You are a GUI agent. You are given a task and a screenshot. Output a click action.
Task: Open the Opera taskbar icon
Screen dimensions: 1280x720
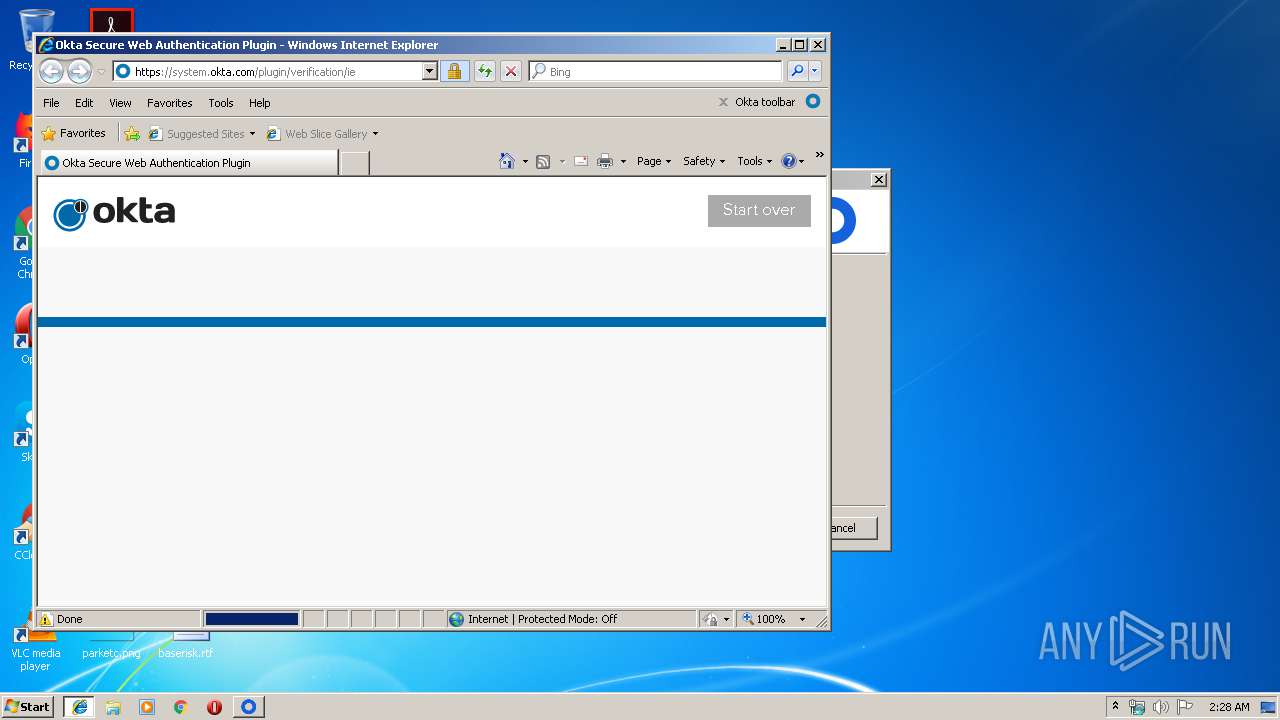pos(214,707)
